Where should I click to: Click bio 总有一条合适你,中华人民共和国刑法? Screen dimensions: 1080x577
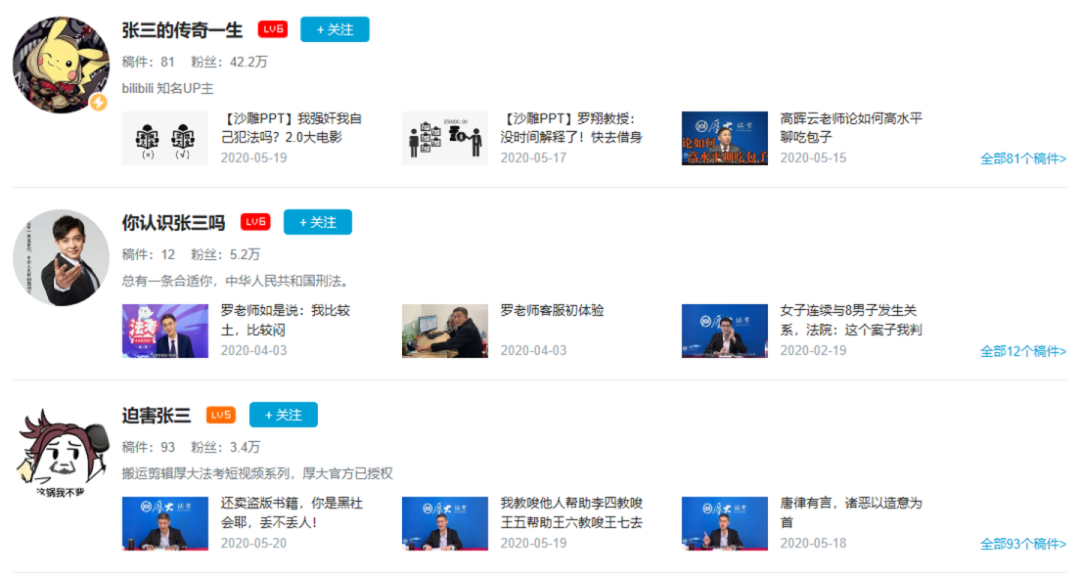point(237,281)
